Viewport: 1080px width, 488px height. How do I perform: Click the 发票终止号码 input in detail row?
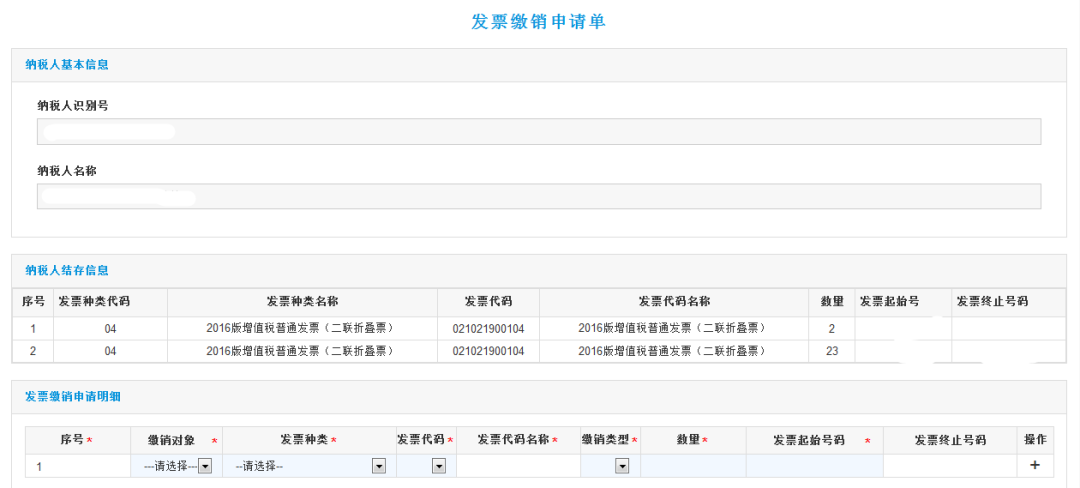(950, 466)
